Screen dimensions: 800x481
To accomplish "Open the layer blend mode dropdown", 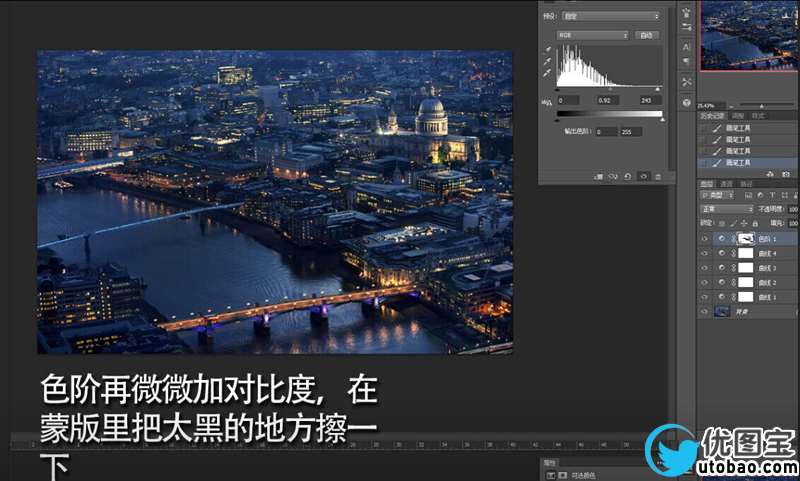I will (724, 209).
